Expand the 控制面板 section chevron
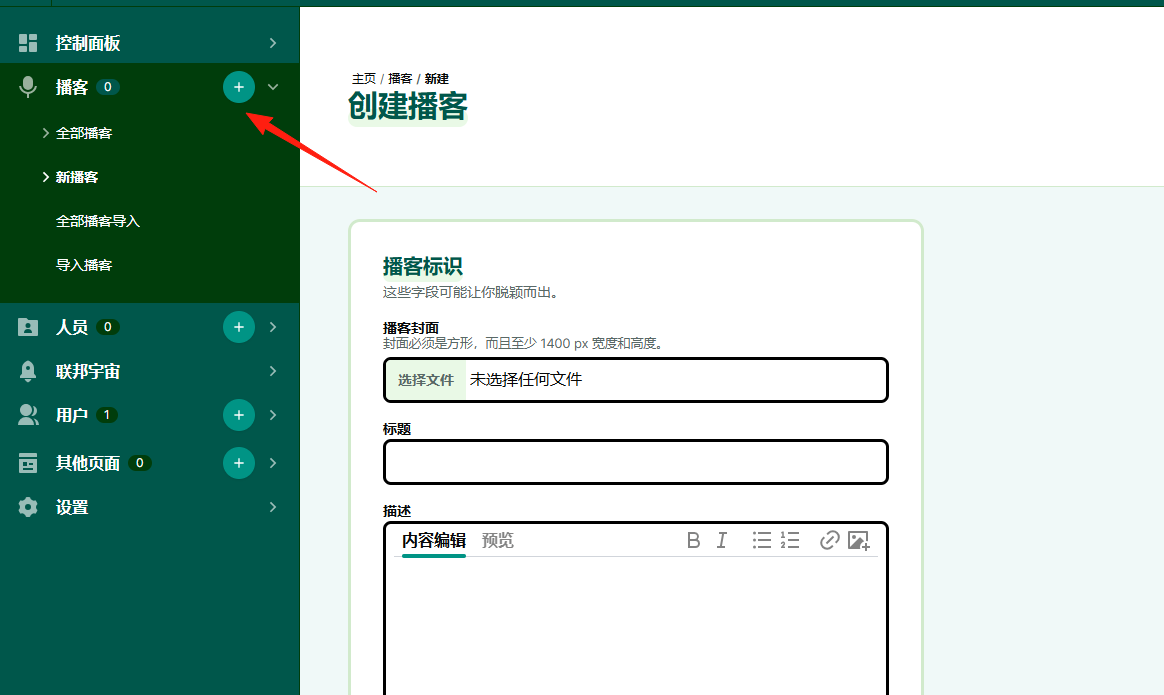Image resolution: width=1164 pixels, height=695 pixels. tap(272, 43)
